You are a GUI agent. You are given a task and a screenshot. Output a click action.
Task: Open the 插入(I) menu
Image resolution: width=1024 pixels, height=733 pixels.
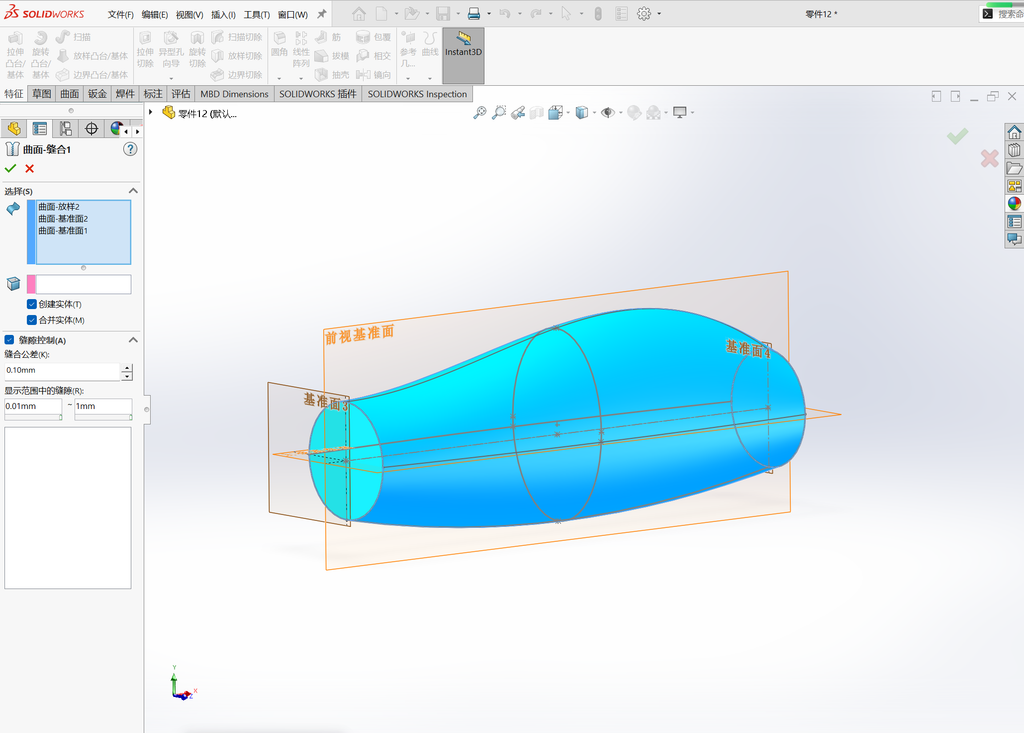click(223, 14)
